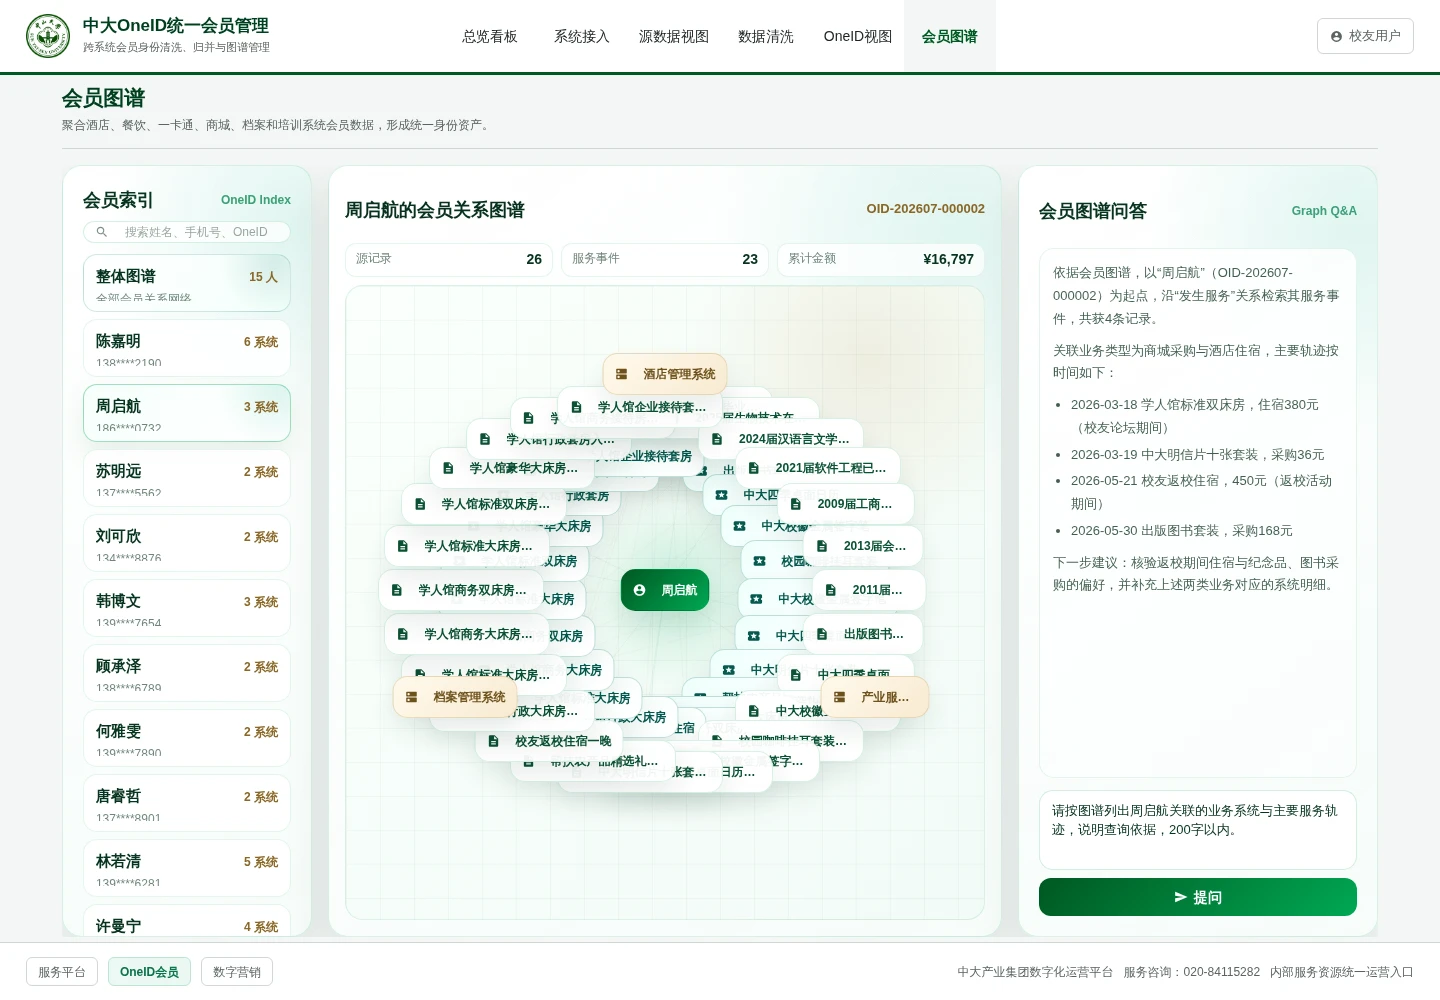Click the document icon on 学人馆豪华大床房… node

coord(448,468)
